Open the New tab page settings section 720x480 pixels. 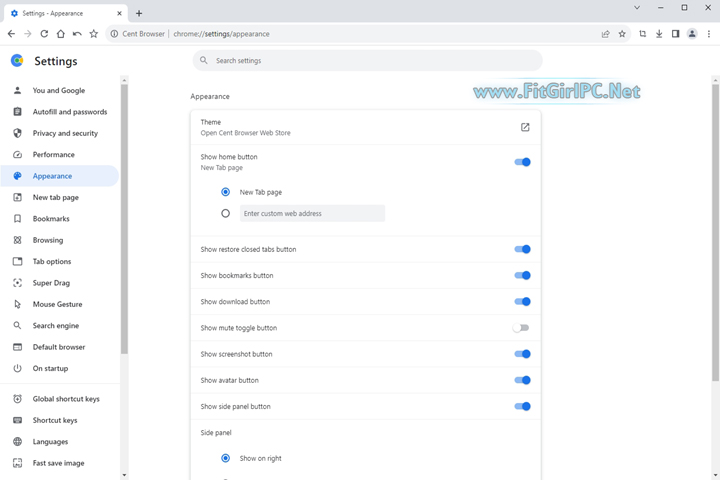point(55,197)
